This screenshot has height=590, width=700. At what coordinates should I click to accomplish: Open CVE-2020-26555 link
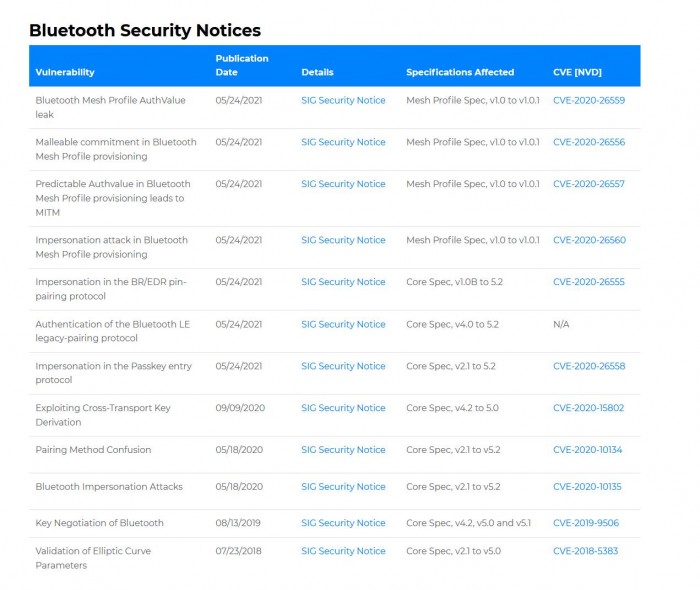[588, 282]
